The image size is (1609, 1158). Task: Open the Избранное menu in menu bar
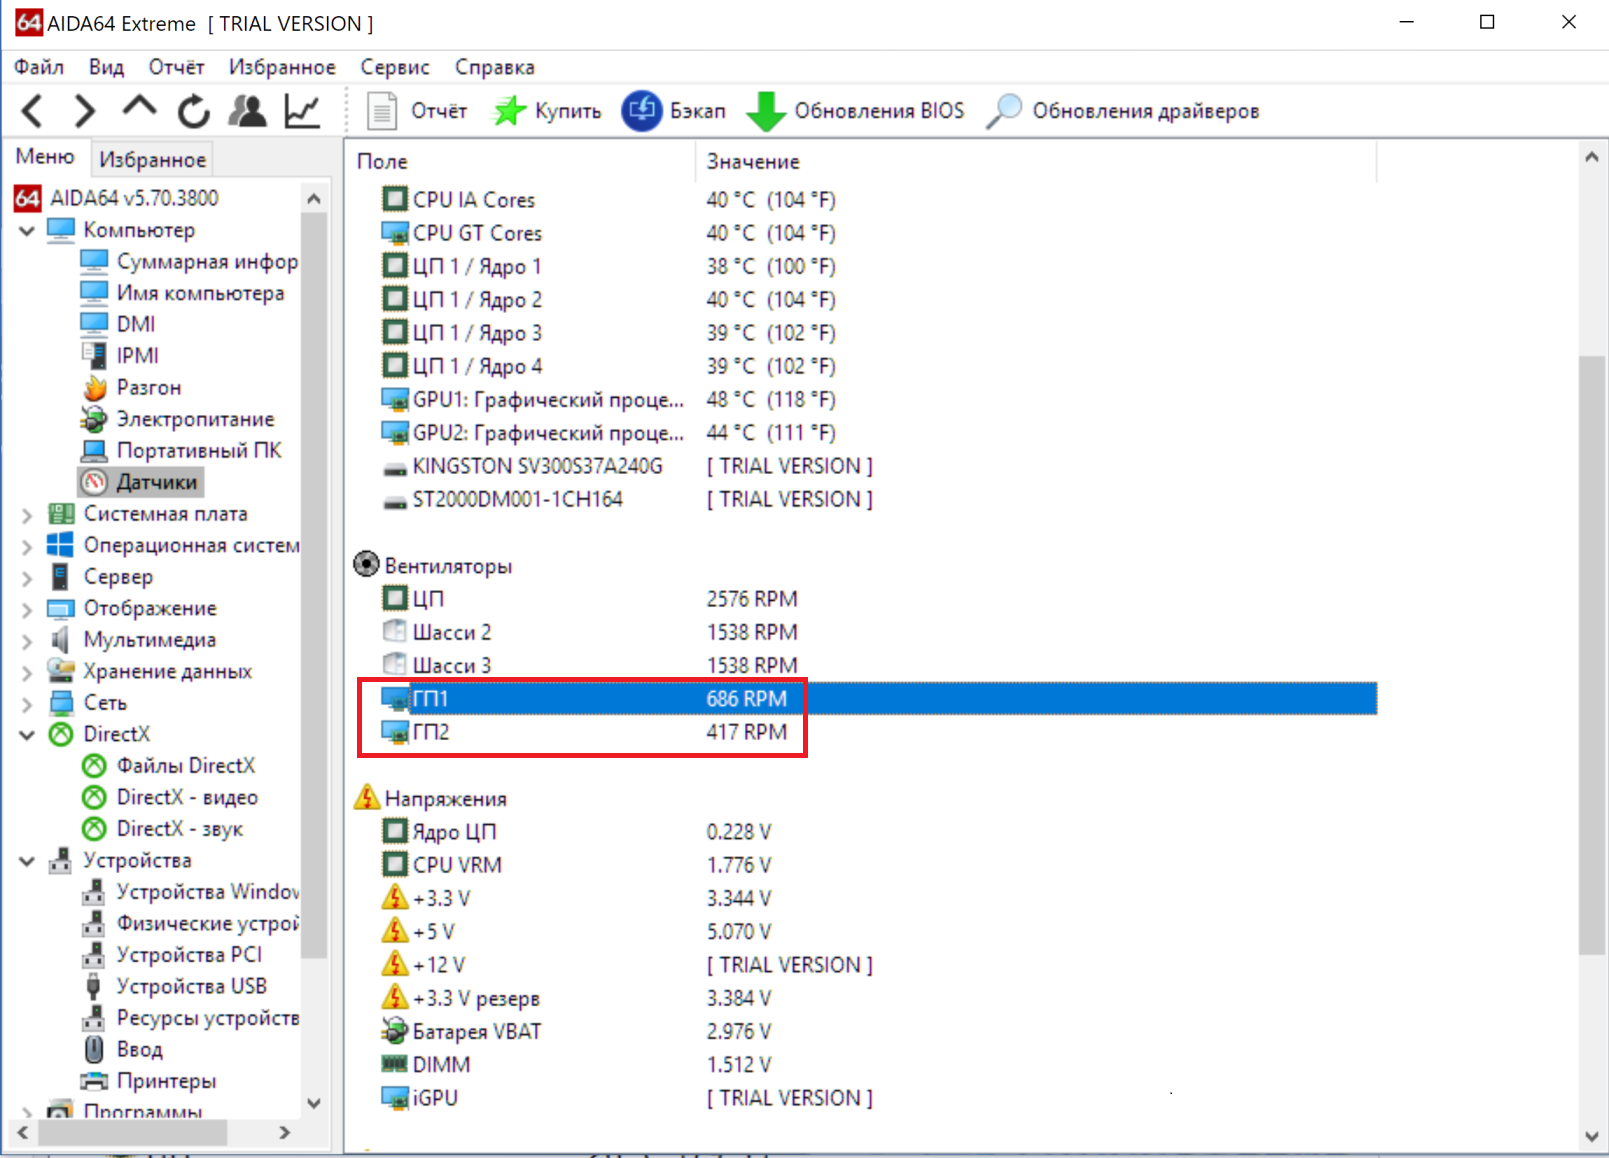point(282,67)
